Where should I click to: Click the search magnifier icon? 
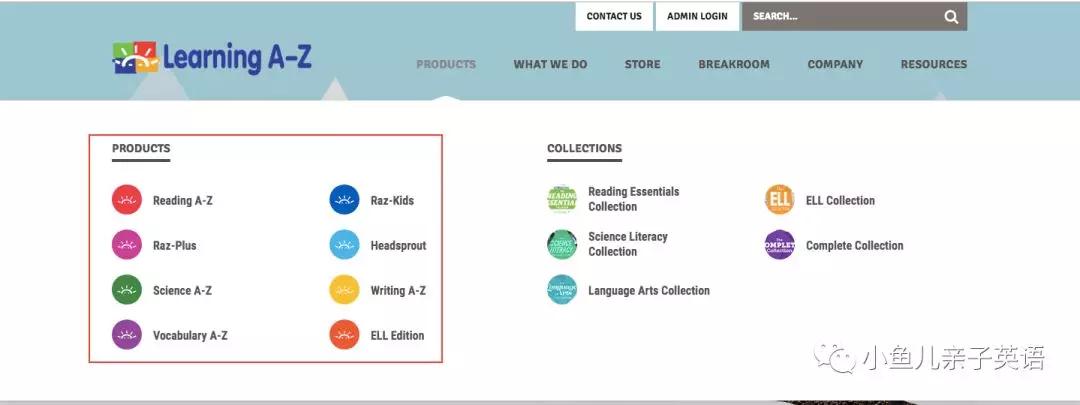click(x=951, y=17)
